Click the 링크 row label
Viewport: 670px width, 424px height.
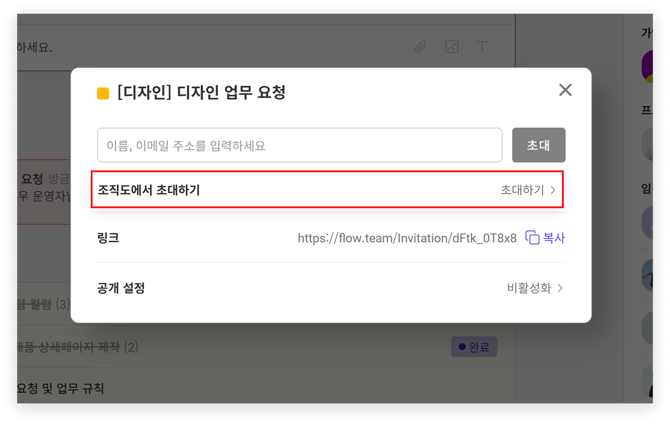click(108, 238)
